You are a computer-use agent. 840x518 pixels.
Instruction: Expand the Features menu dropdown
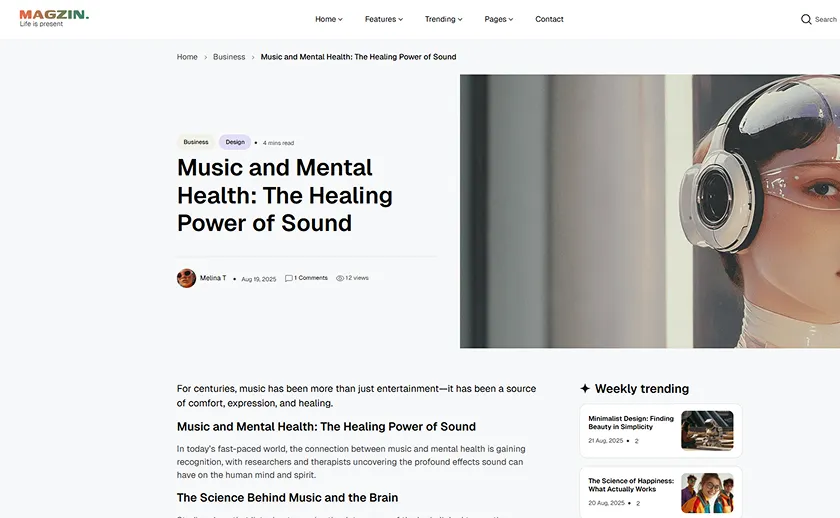pyautogui.click(x=383, y=19)
